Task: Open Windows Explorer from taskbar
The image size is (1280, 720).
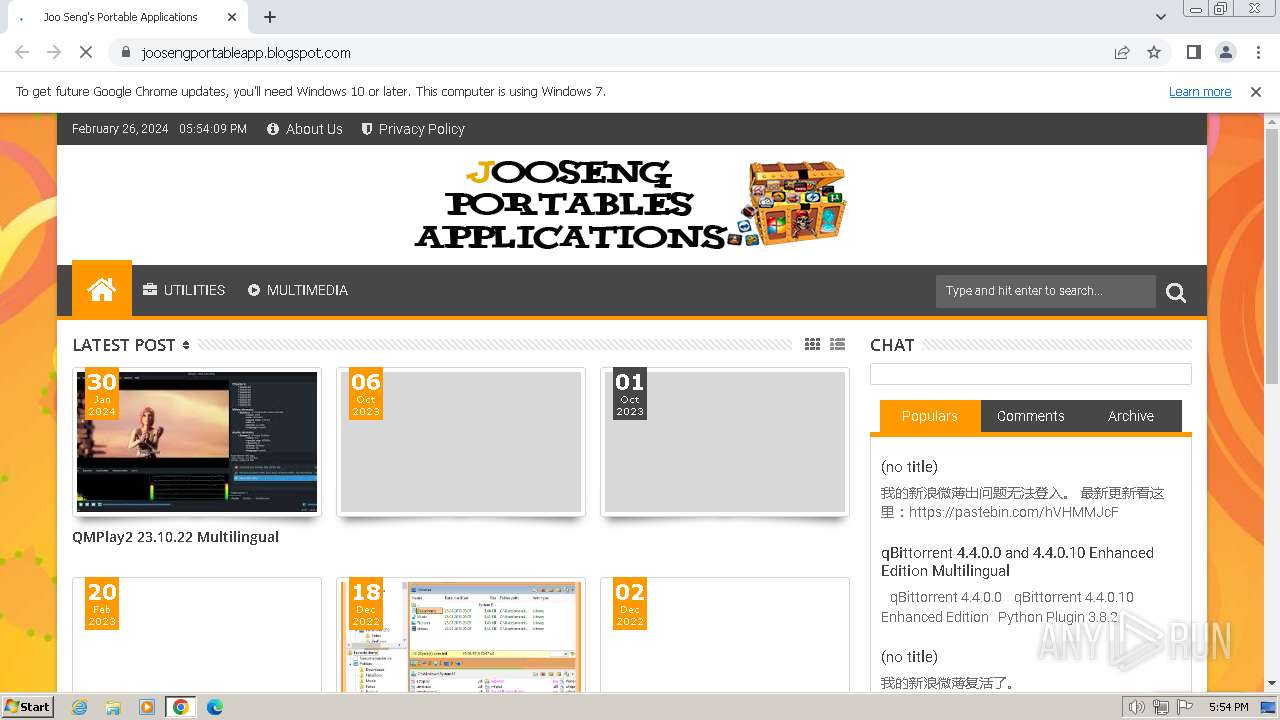Action: (113, 707)
